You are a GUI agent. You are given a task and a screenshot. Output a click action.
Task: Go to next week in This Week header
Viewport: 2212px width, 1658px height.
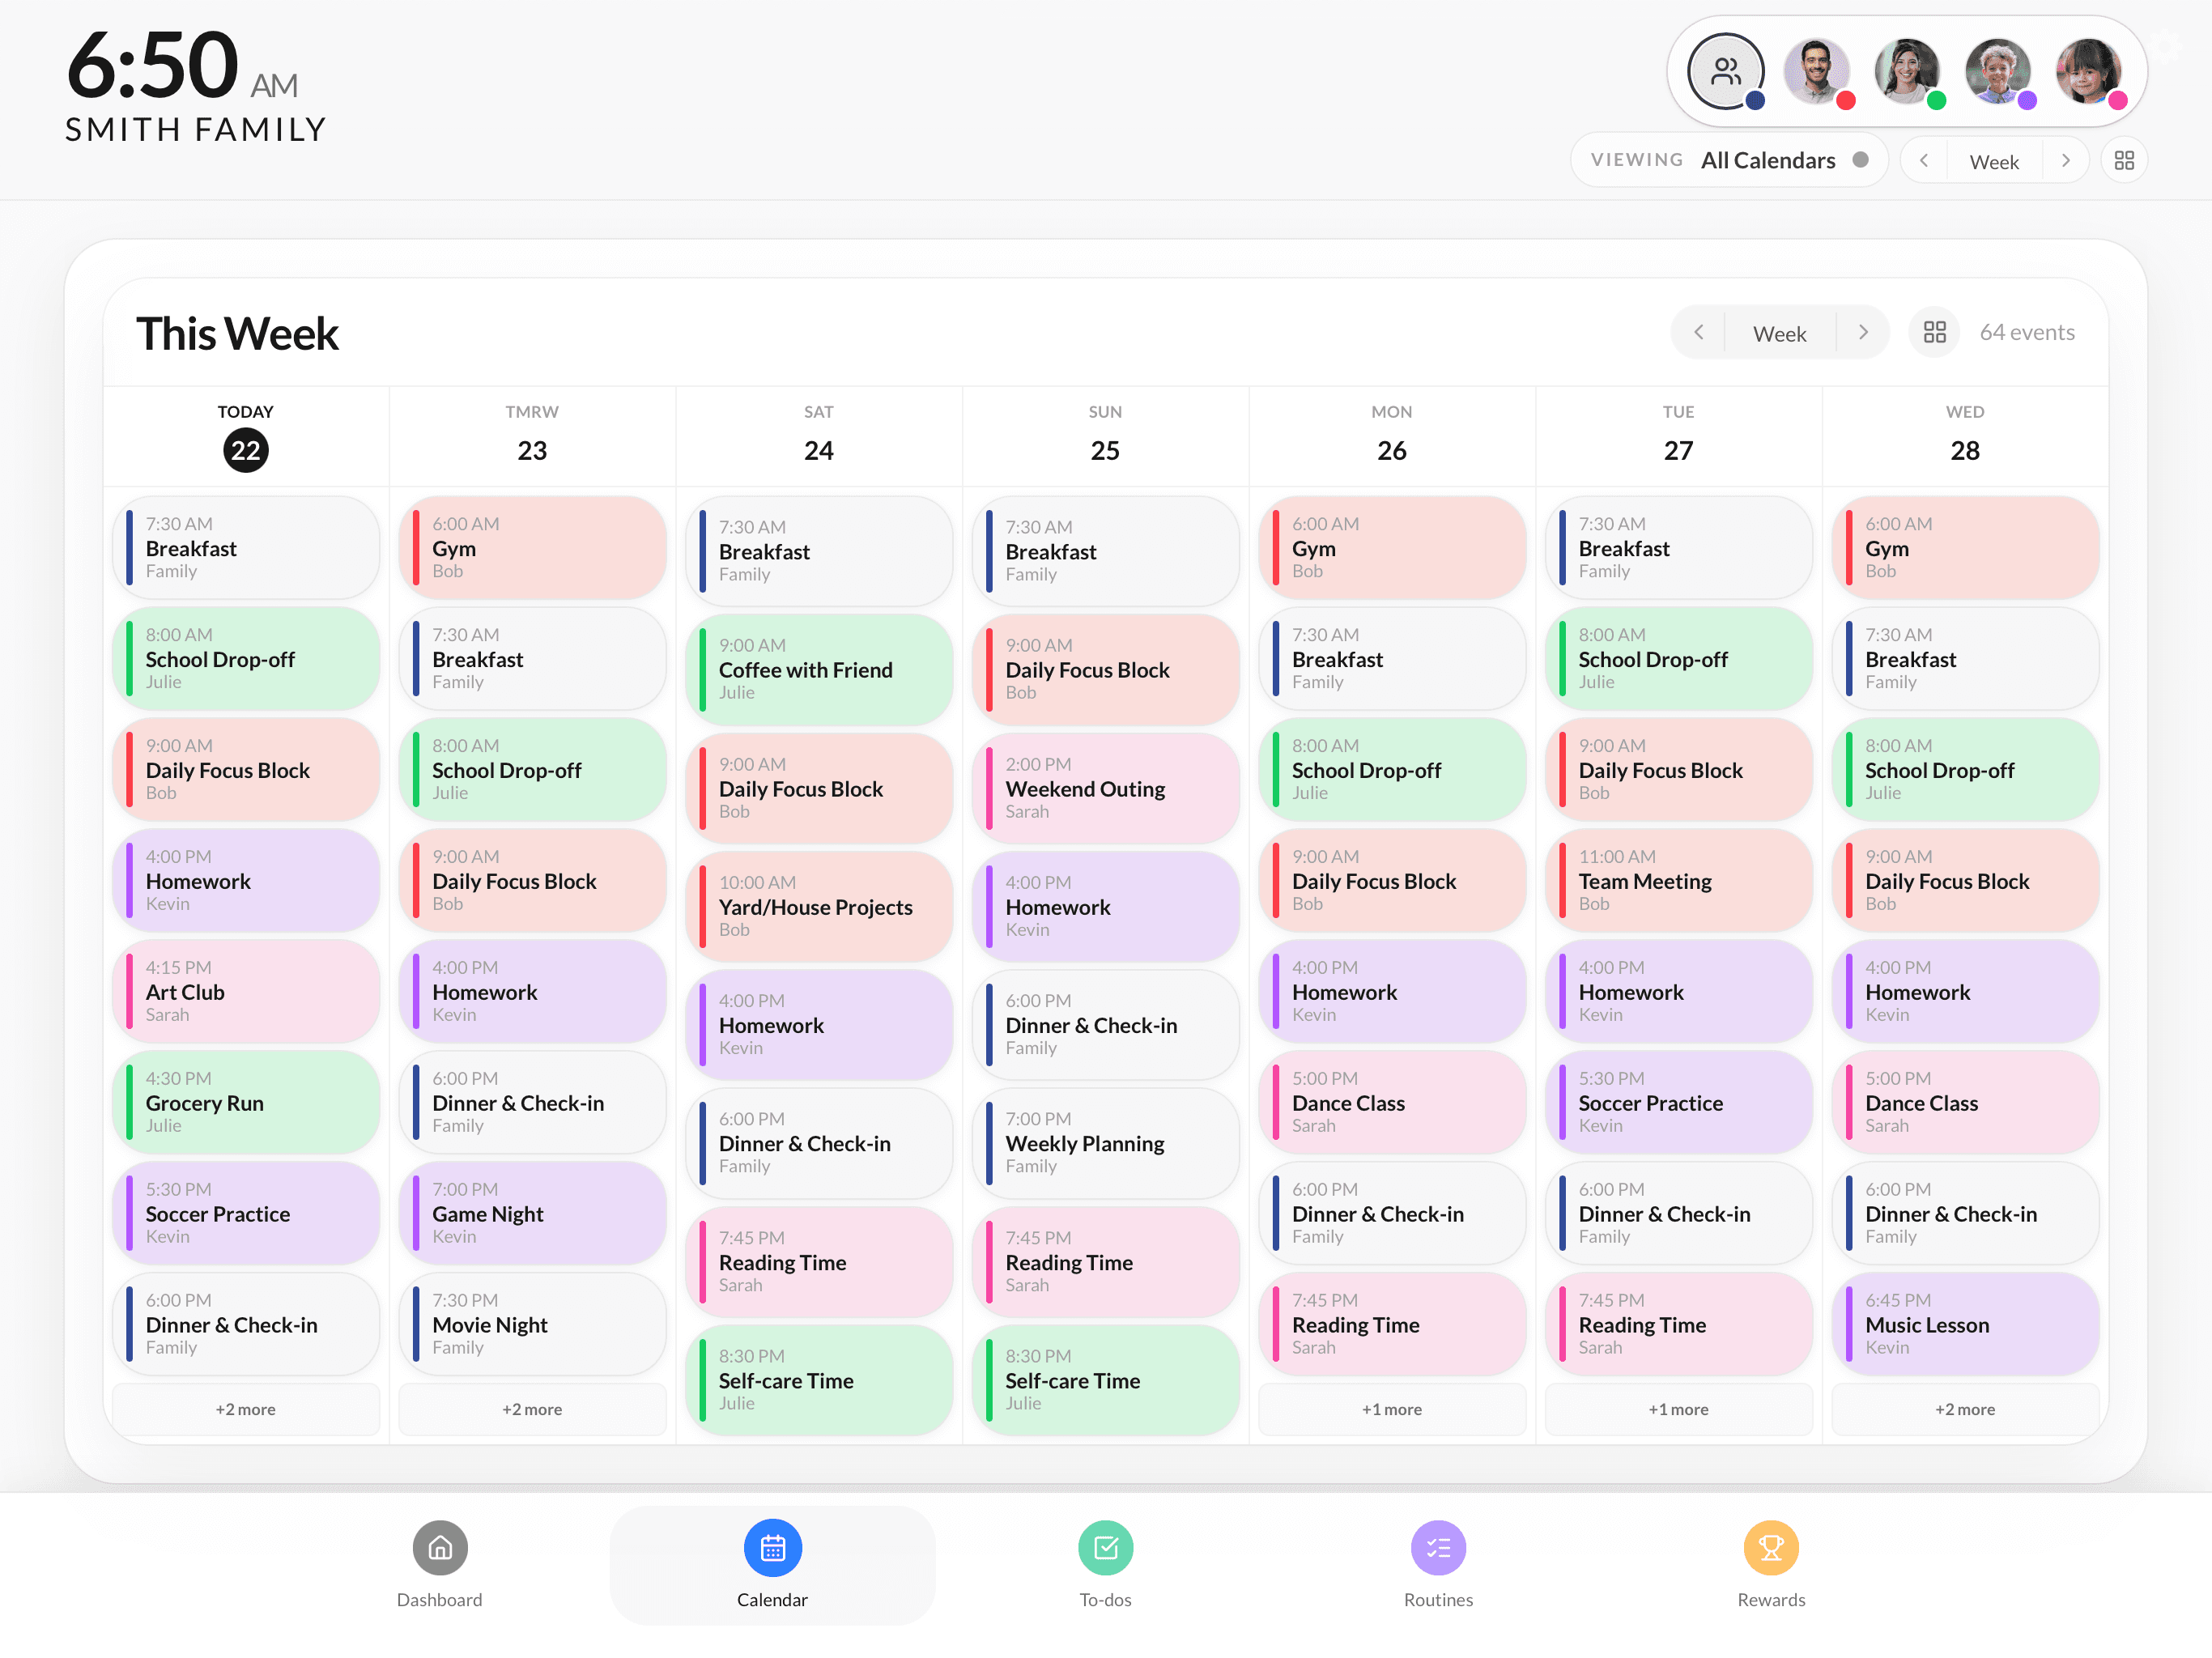tap(1863, 332)
